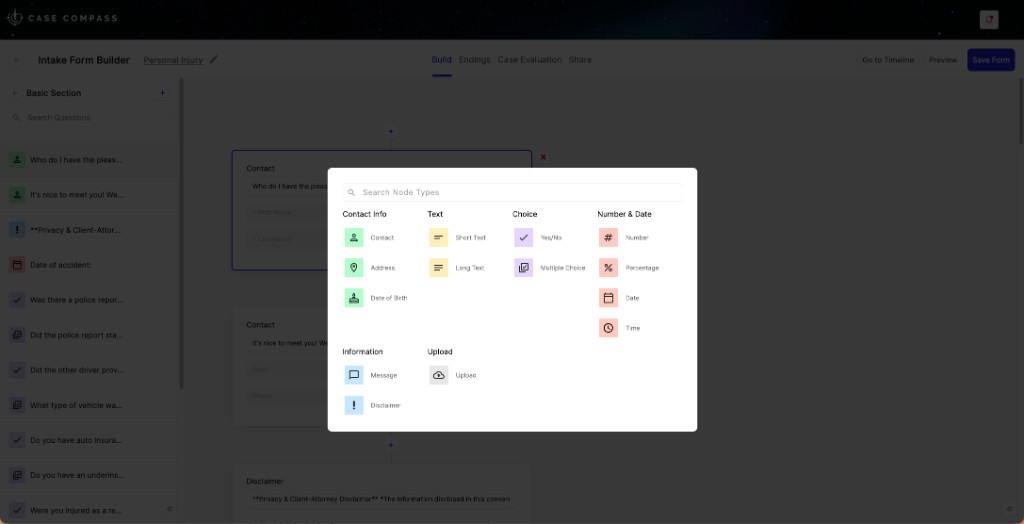Select the Message node icon
The width and height of the screenshot is (1024, 524).
[354, 375]
